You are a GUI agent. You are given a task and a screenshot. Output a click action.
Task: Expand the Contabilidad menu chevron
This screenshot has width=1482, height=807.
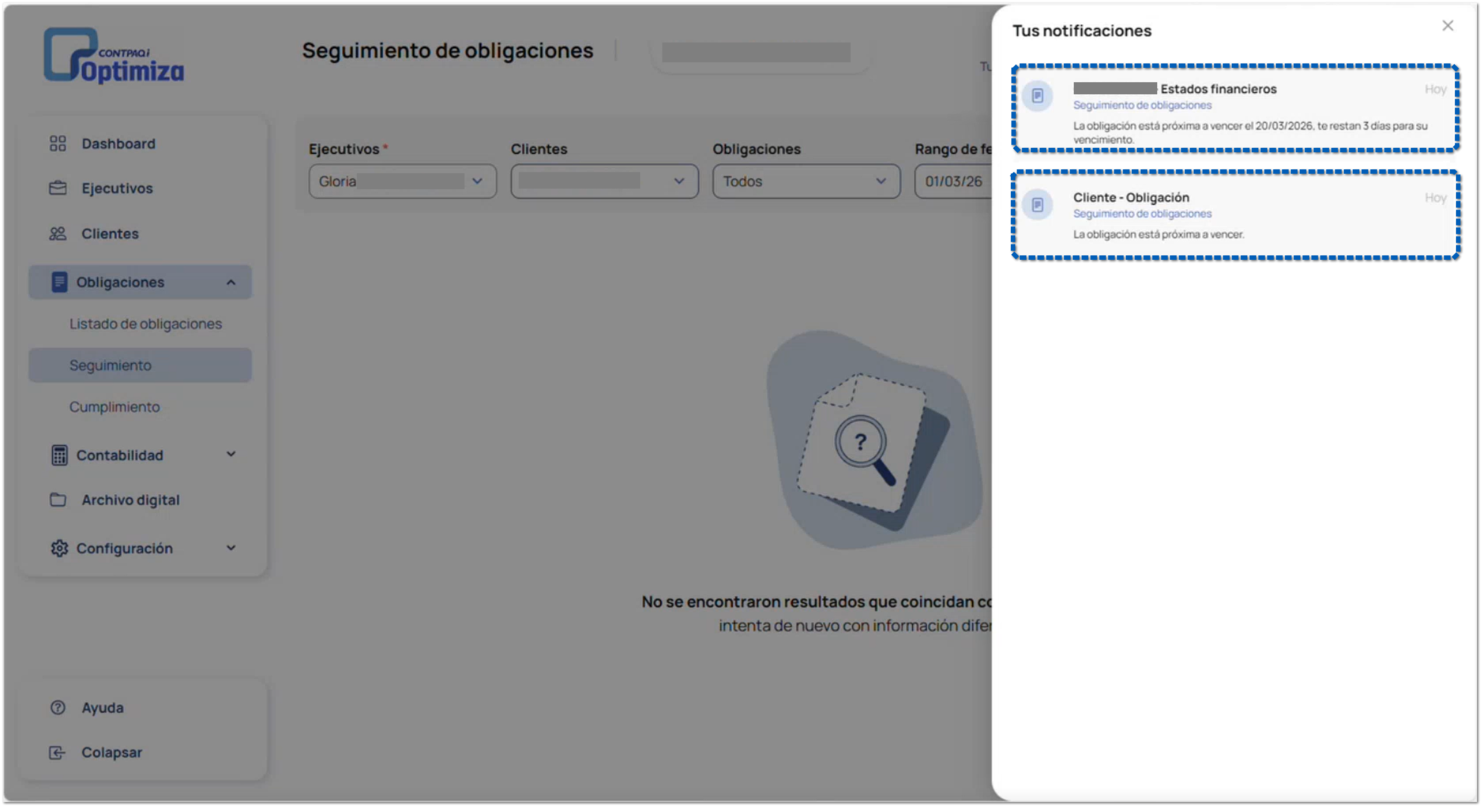(231, 455)
